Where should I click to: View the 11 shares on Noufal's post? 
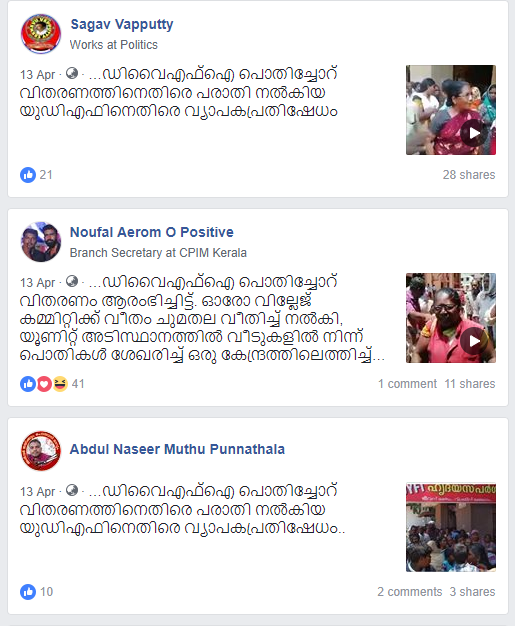[x=470, y=384]
